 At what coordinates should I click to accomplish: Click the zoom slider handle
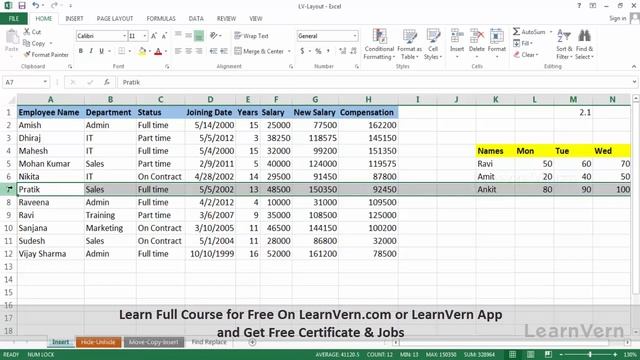pyautogui.click(x=590, y=354)
